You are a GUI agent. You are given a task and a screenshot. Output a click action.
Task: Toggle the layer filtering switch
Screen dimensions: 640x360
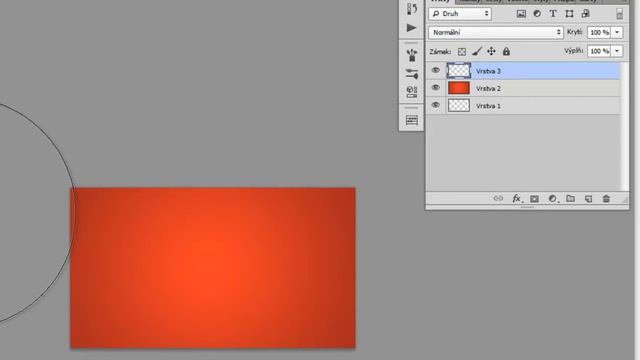619,13
